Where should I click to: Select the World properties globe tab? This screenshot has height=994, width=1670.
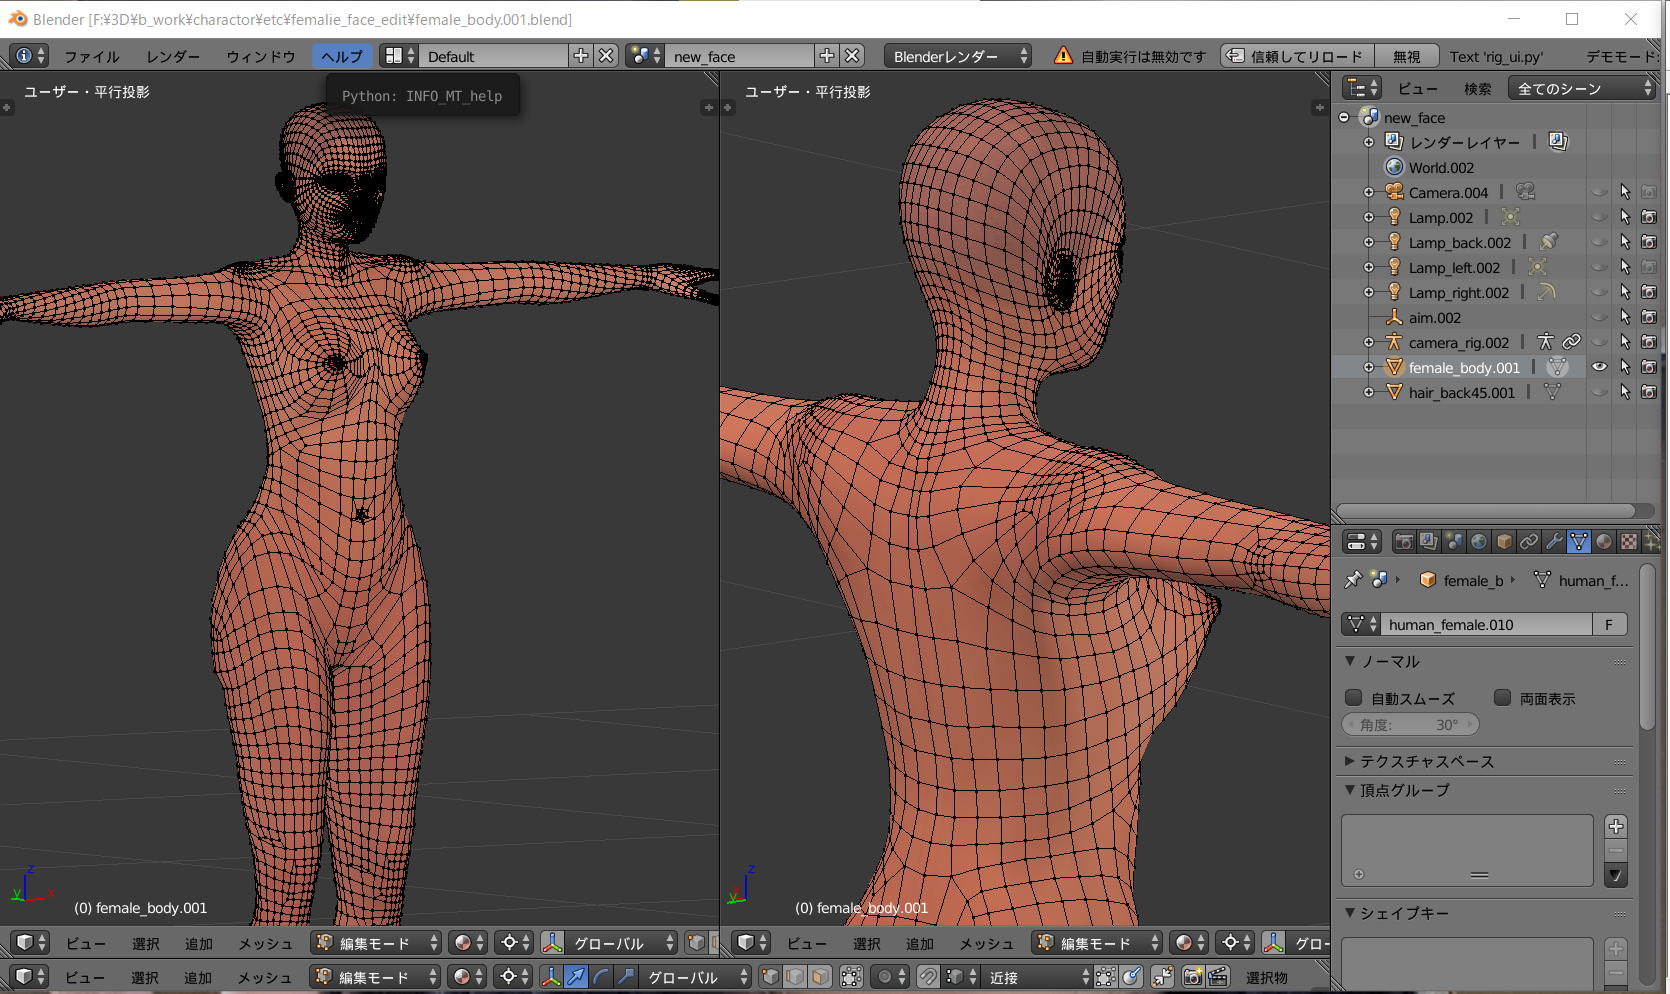(1478, 542)
